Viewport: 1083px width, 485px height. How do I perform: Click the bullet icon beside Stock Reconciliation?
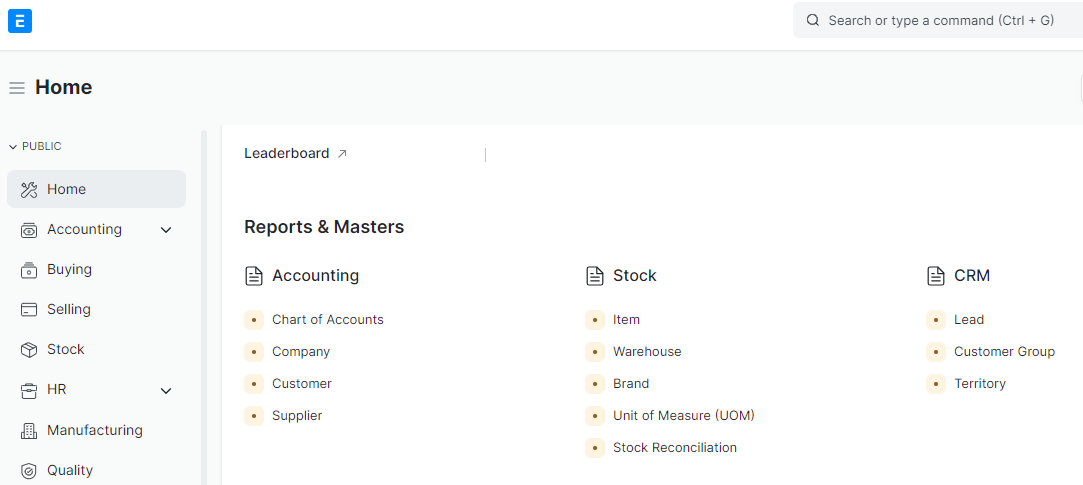pos(595,448)
